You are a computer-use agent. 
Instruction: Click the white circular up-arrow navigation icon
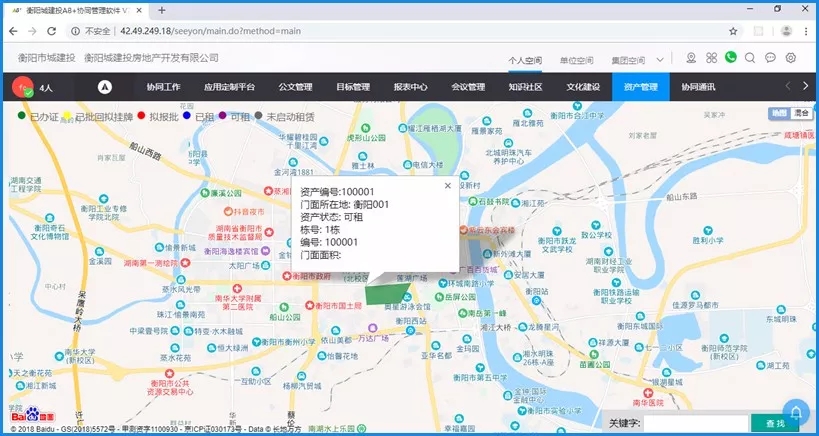(x=105, y=87)
